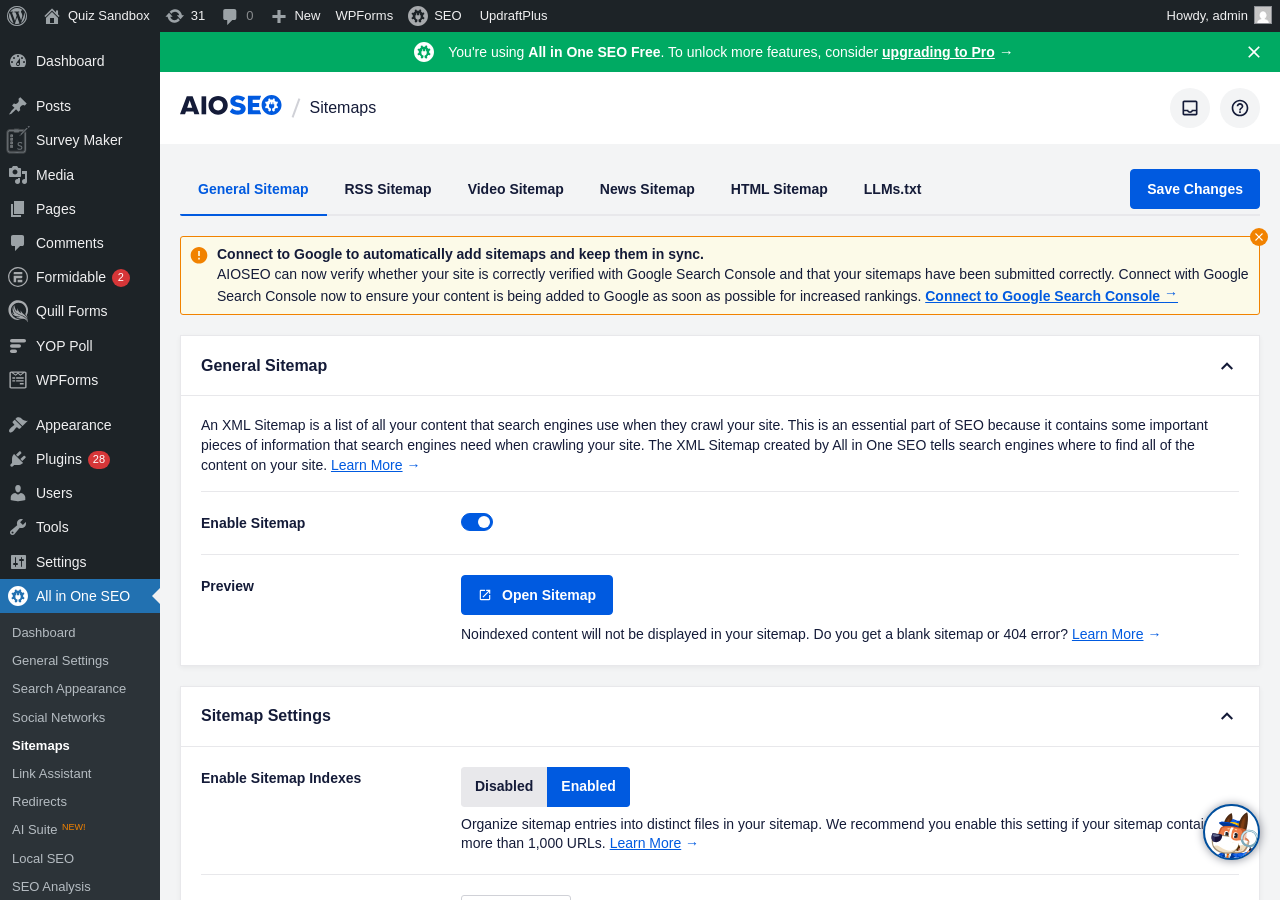This screenshot has height=900, width=1280.
Task: Click the Media icon in sidebar
Action: [18, 175]
